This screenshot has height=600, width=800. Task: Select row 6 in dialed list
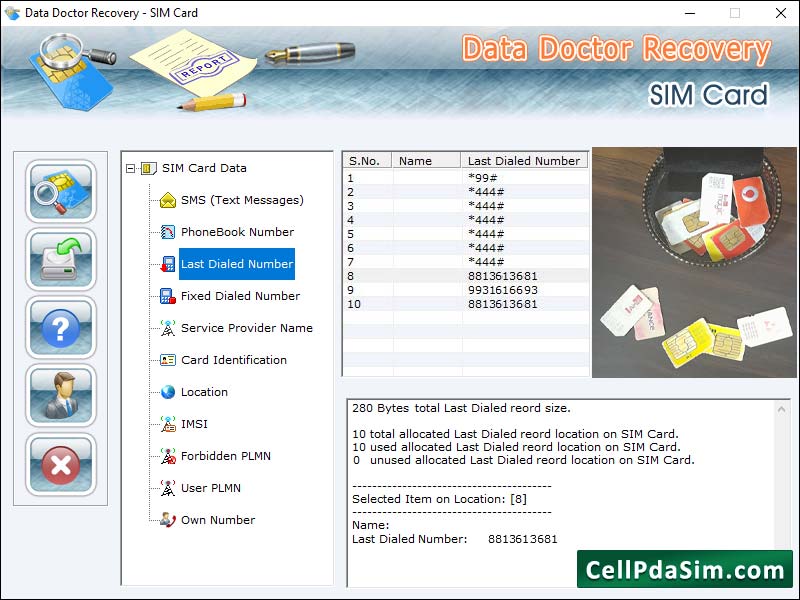(466, 248)
